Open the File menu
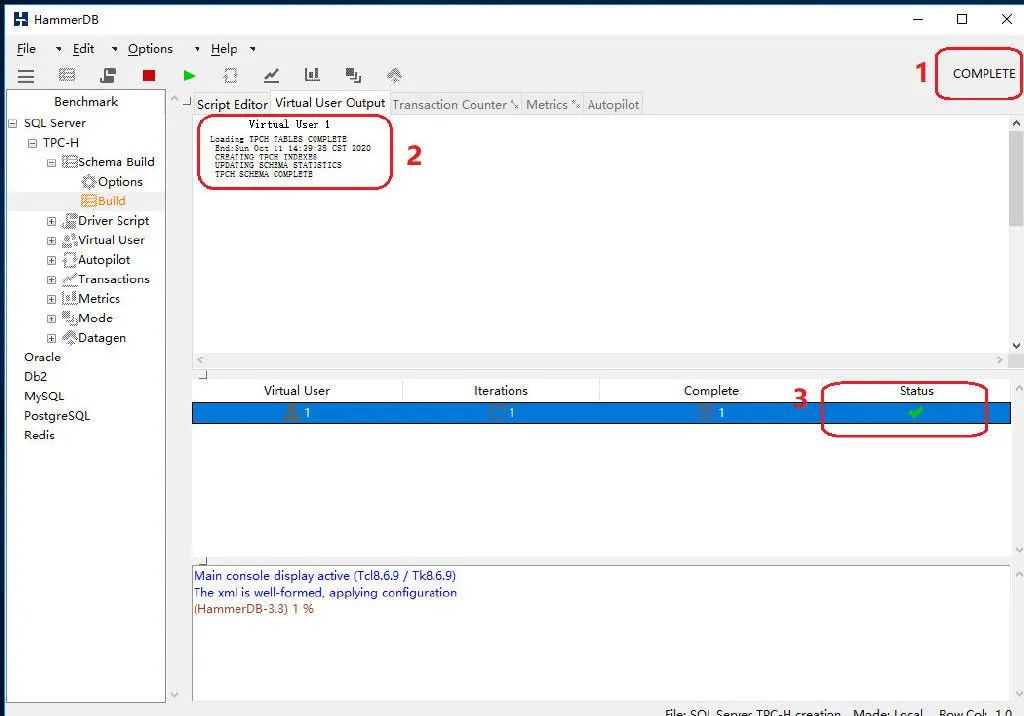The image size is (1024, 716). [x=26, y=49]
